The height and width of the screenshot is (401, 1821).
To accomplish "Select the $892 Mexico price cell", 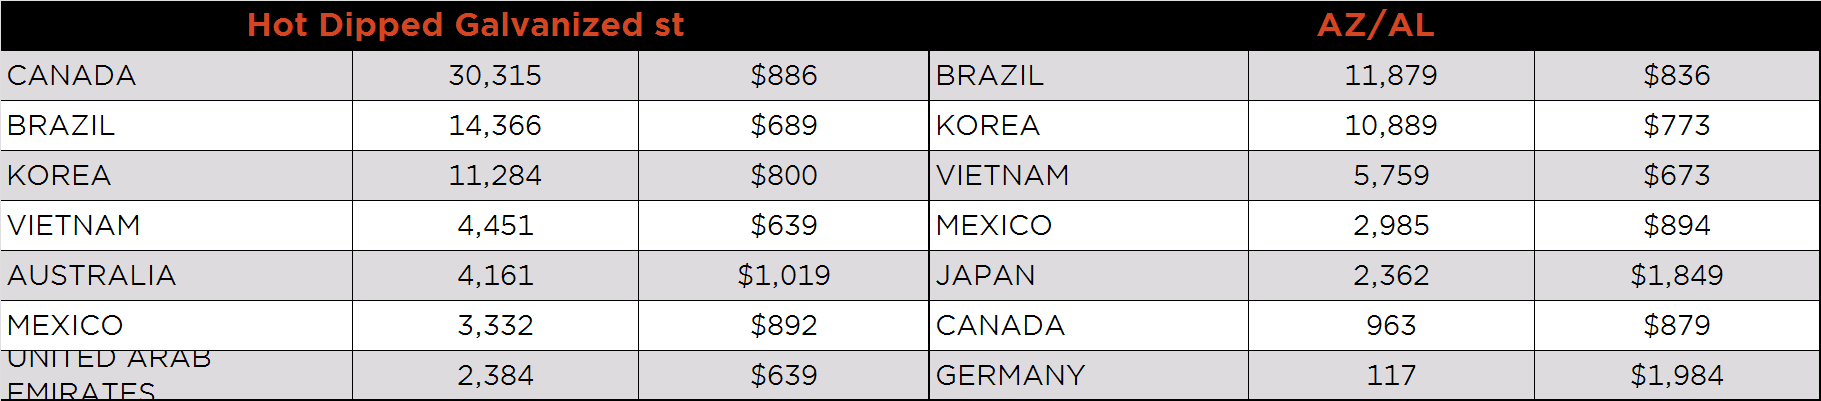I will [x=784, y=325].
